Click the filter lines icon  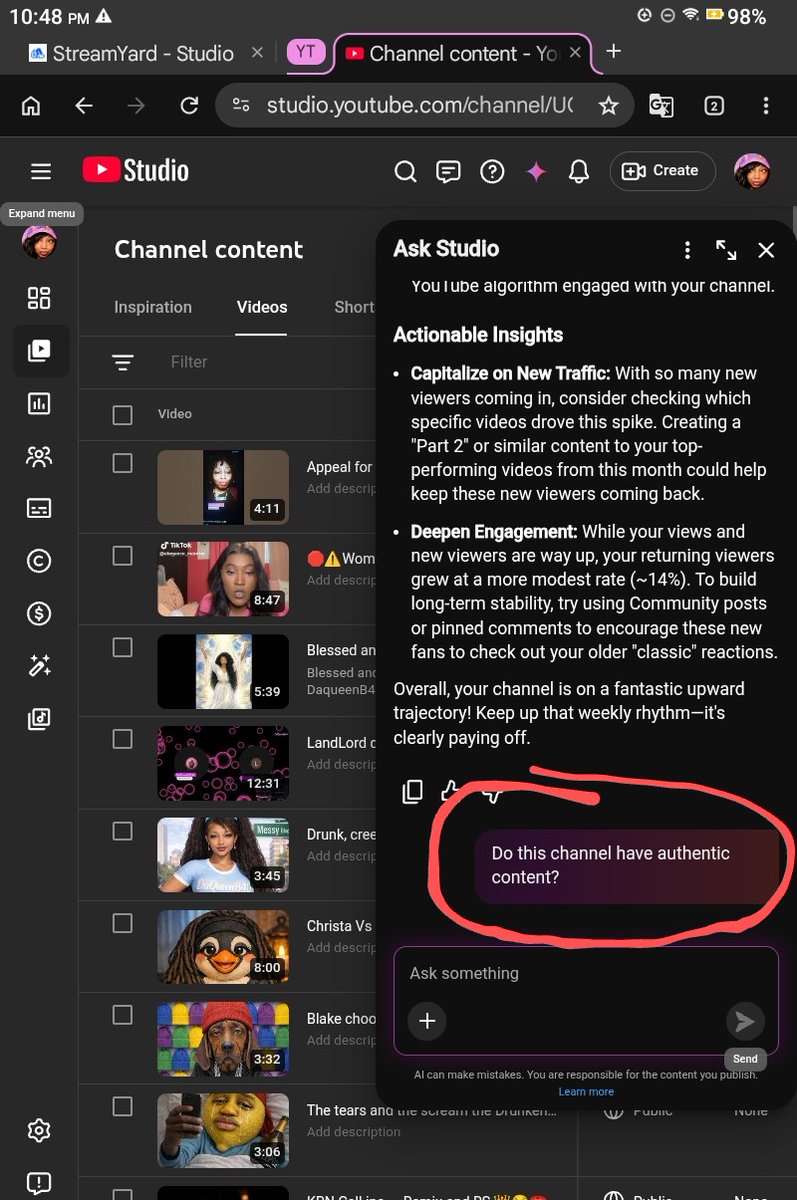[x=123, y=362]
